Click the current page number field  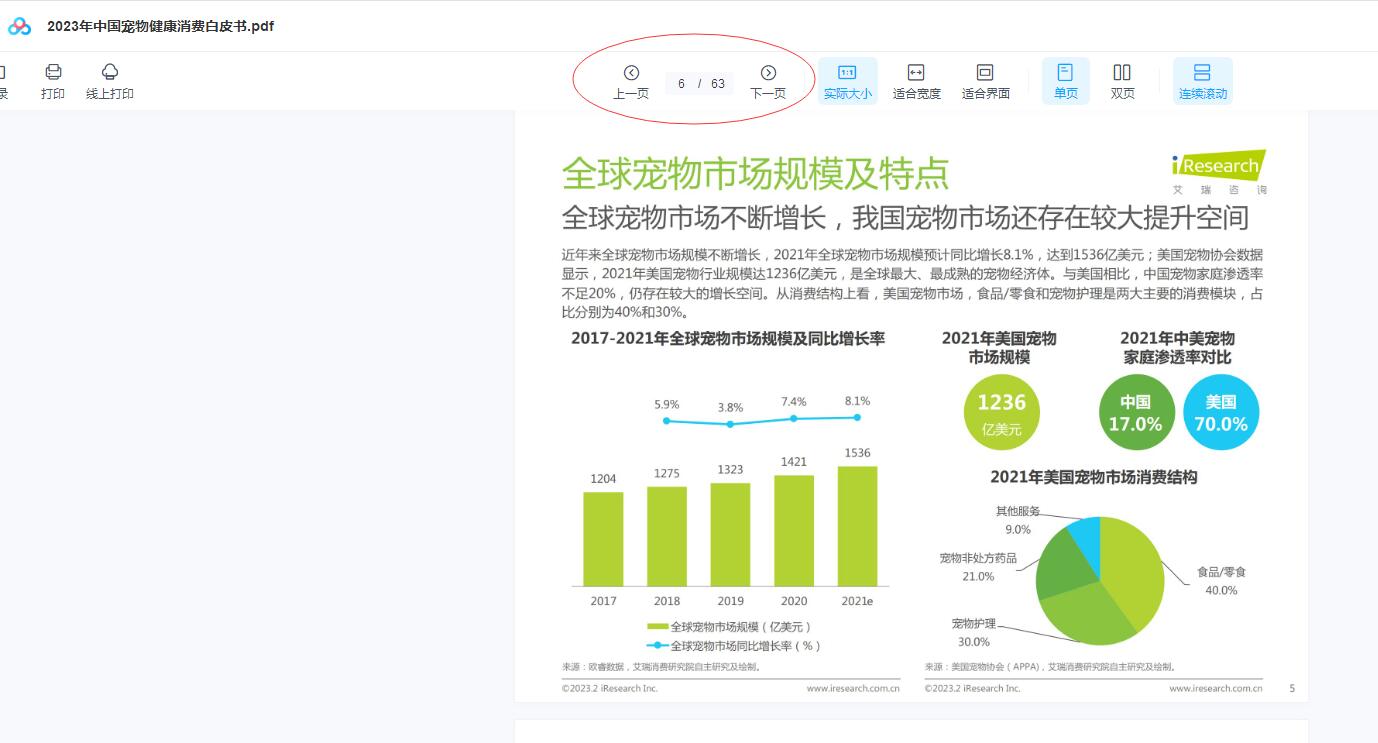[x=682, y=84]
